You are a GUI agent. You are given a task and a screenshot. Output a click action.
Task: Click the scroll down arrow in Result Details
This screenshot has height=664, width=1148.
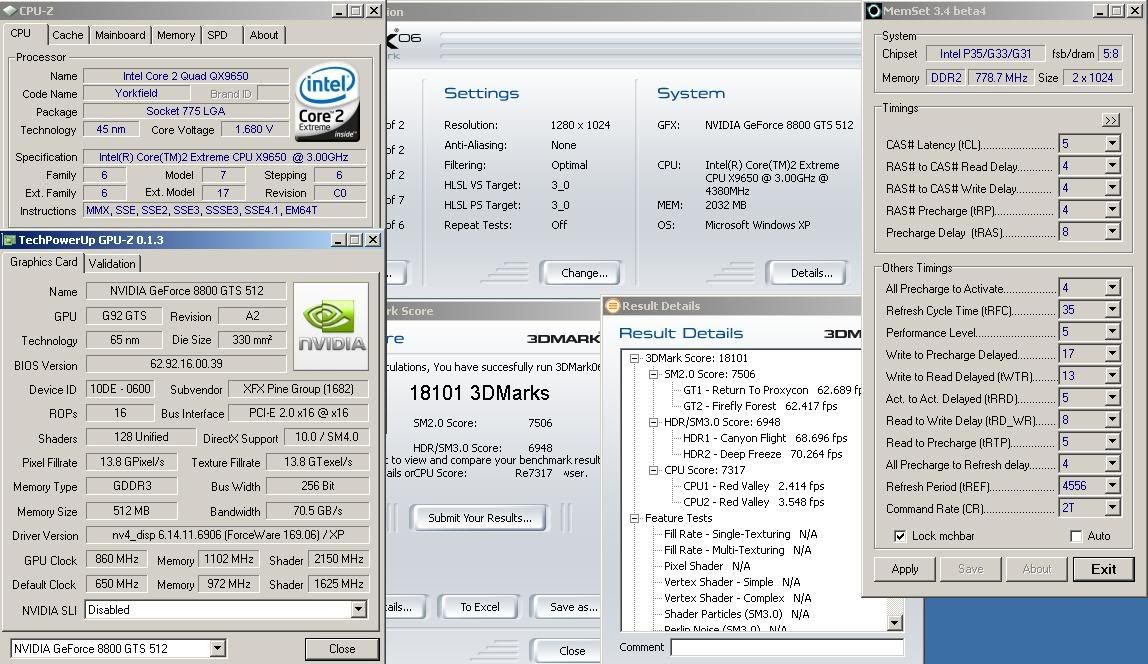[895, 623]
